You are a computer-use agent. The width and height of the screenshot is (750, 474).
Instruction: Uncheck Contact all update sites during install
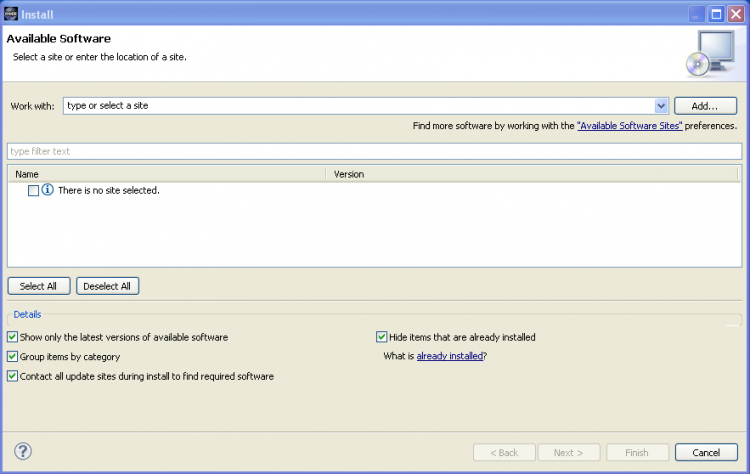(13, 376)
